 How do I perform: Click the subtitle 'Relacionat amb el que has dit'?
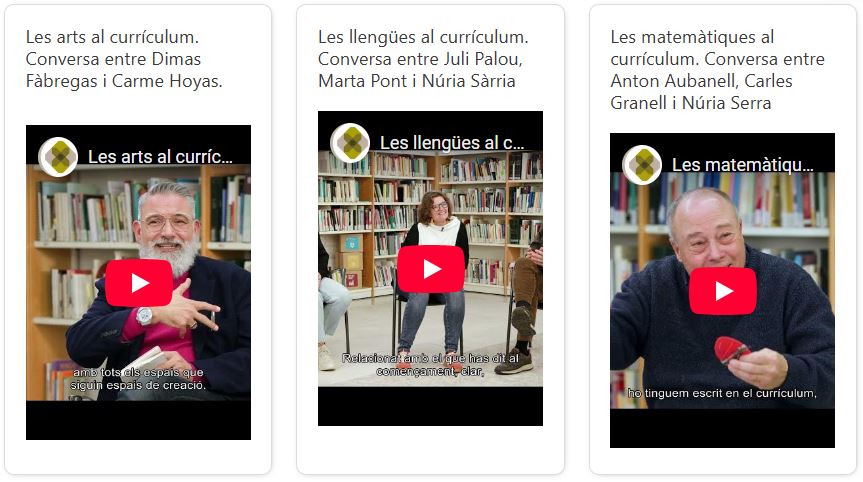tap(430, 365)
